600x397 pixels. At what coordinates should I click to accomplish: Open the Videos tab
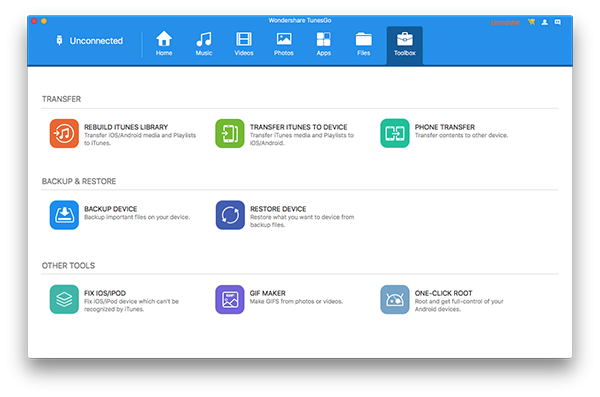[x=244, y=43]
